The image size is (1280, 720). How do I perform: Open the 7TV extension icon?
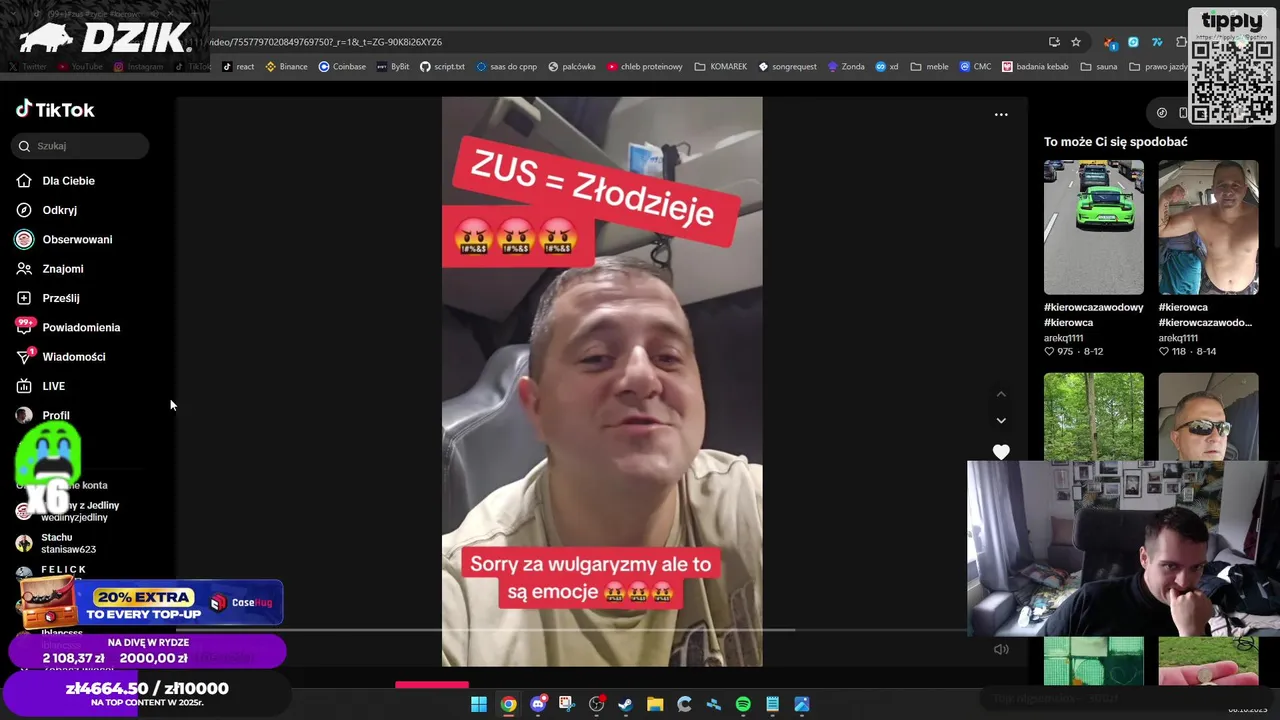pos(1157,42)
